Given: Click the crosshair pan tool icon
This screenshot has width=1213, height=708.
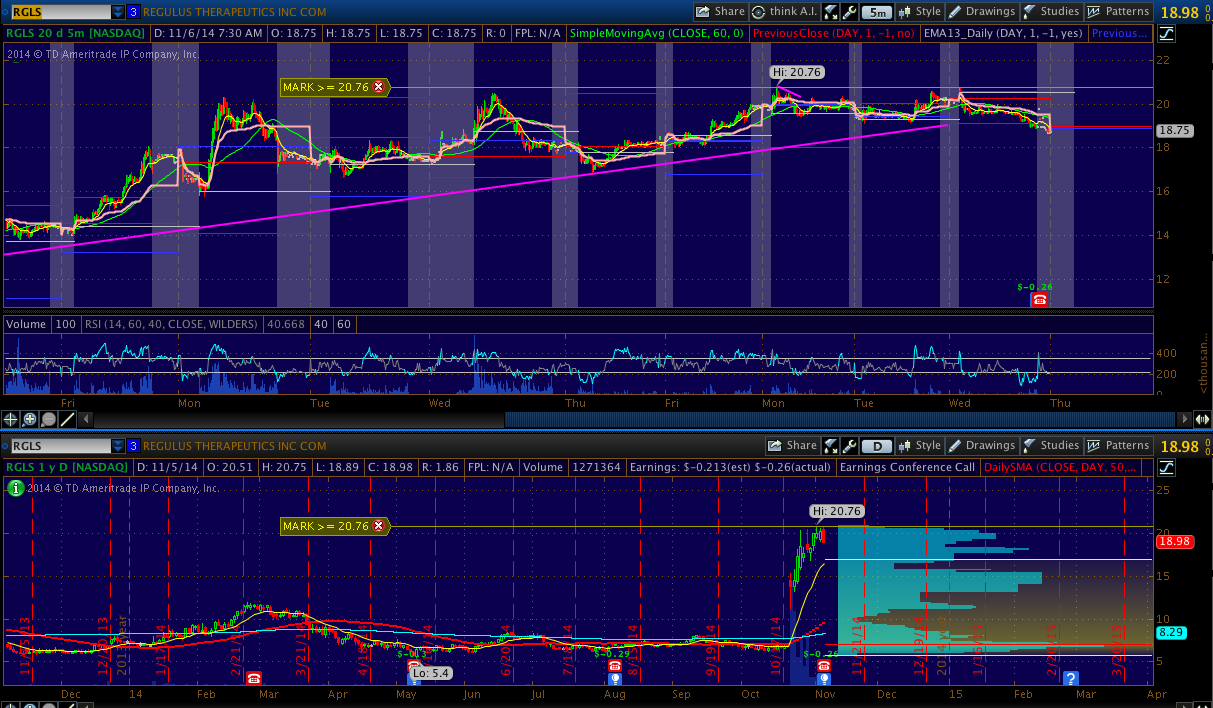Looking at the screenshot, I should click(x=11, y=419).
